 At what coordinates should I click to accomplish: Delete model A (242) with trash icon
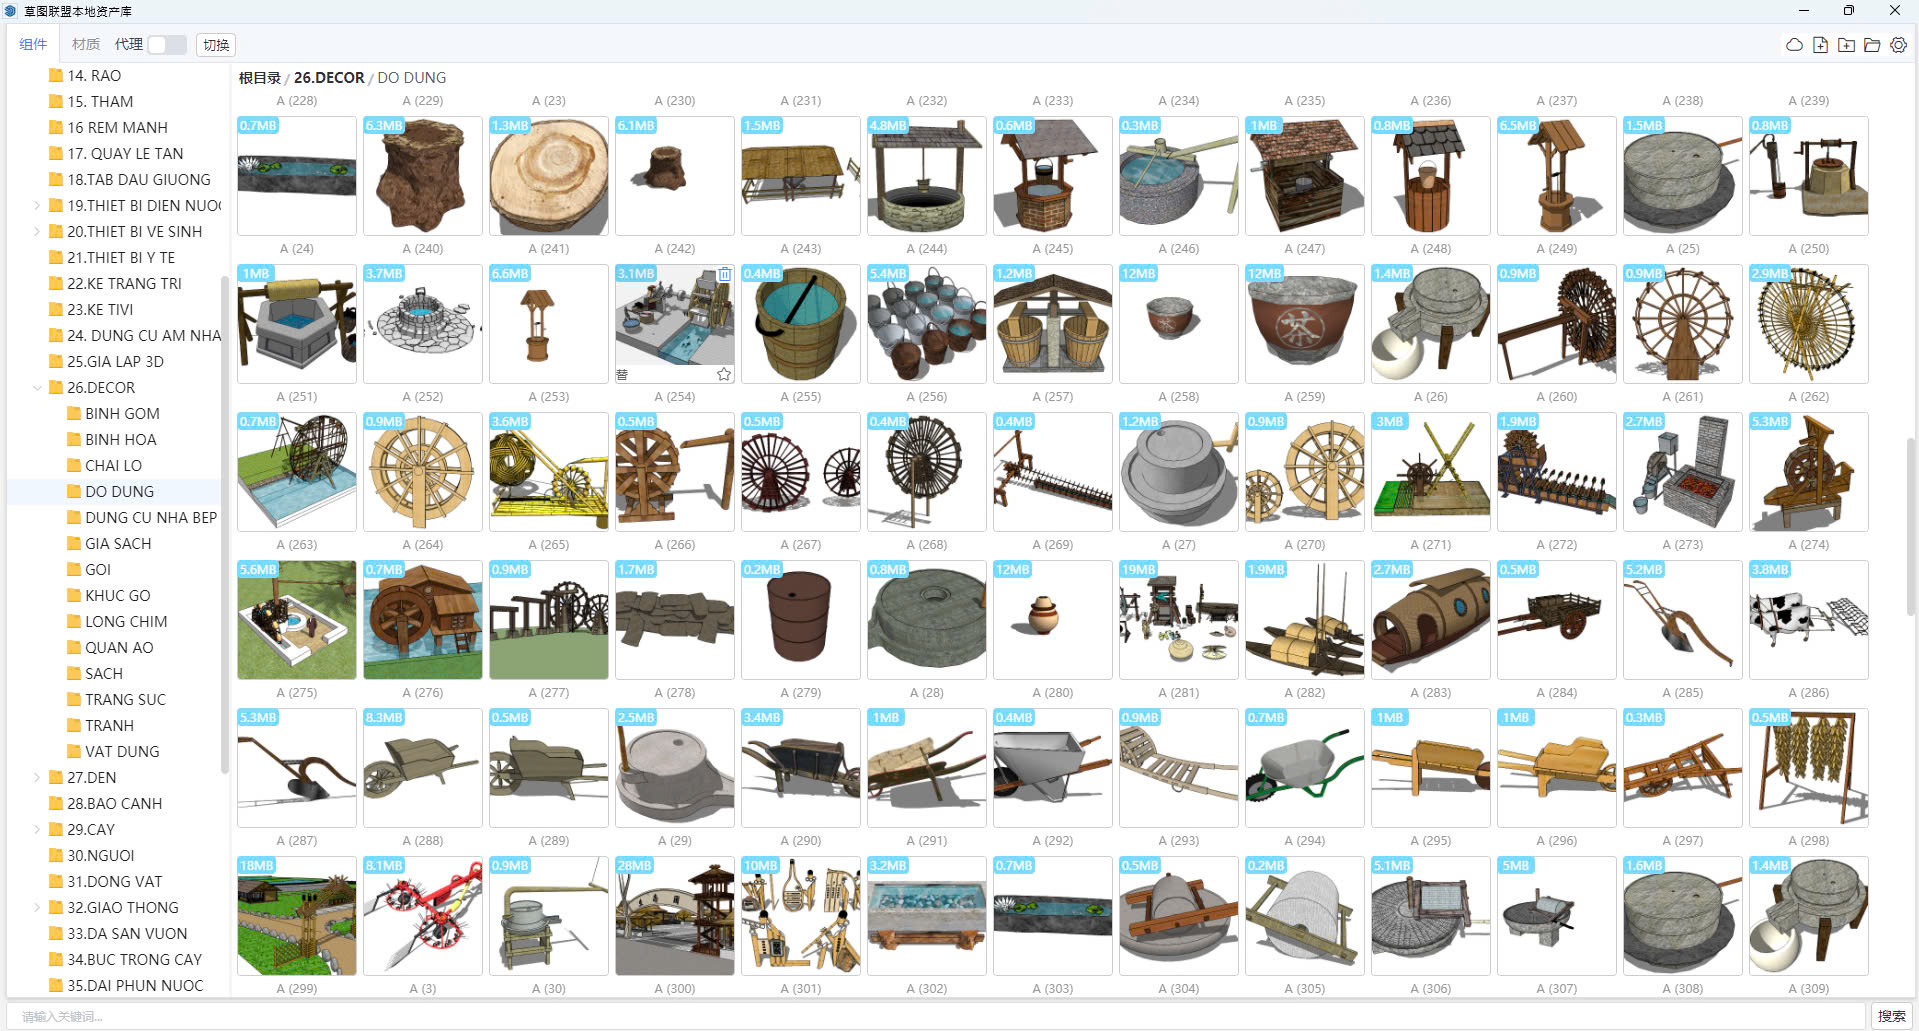pyautogui.click(x=724, y=274)
